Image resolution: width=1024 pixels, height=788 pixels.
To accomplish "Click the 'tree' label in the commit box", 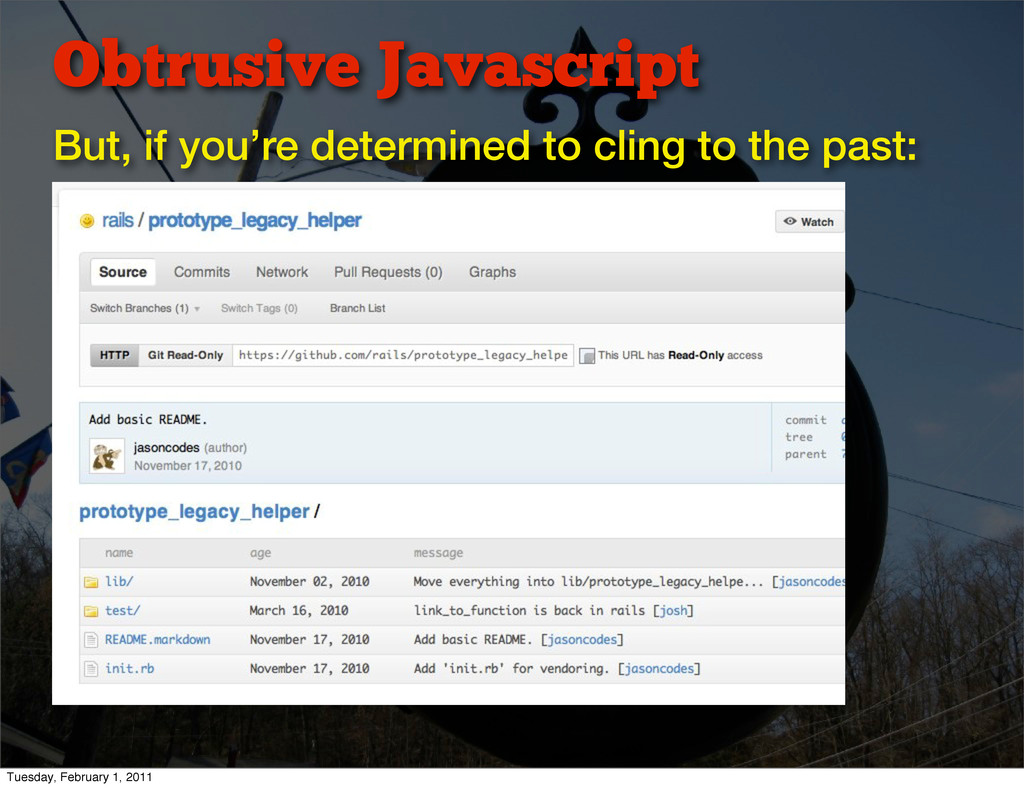I will pos(799,437).
